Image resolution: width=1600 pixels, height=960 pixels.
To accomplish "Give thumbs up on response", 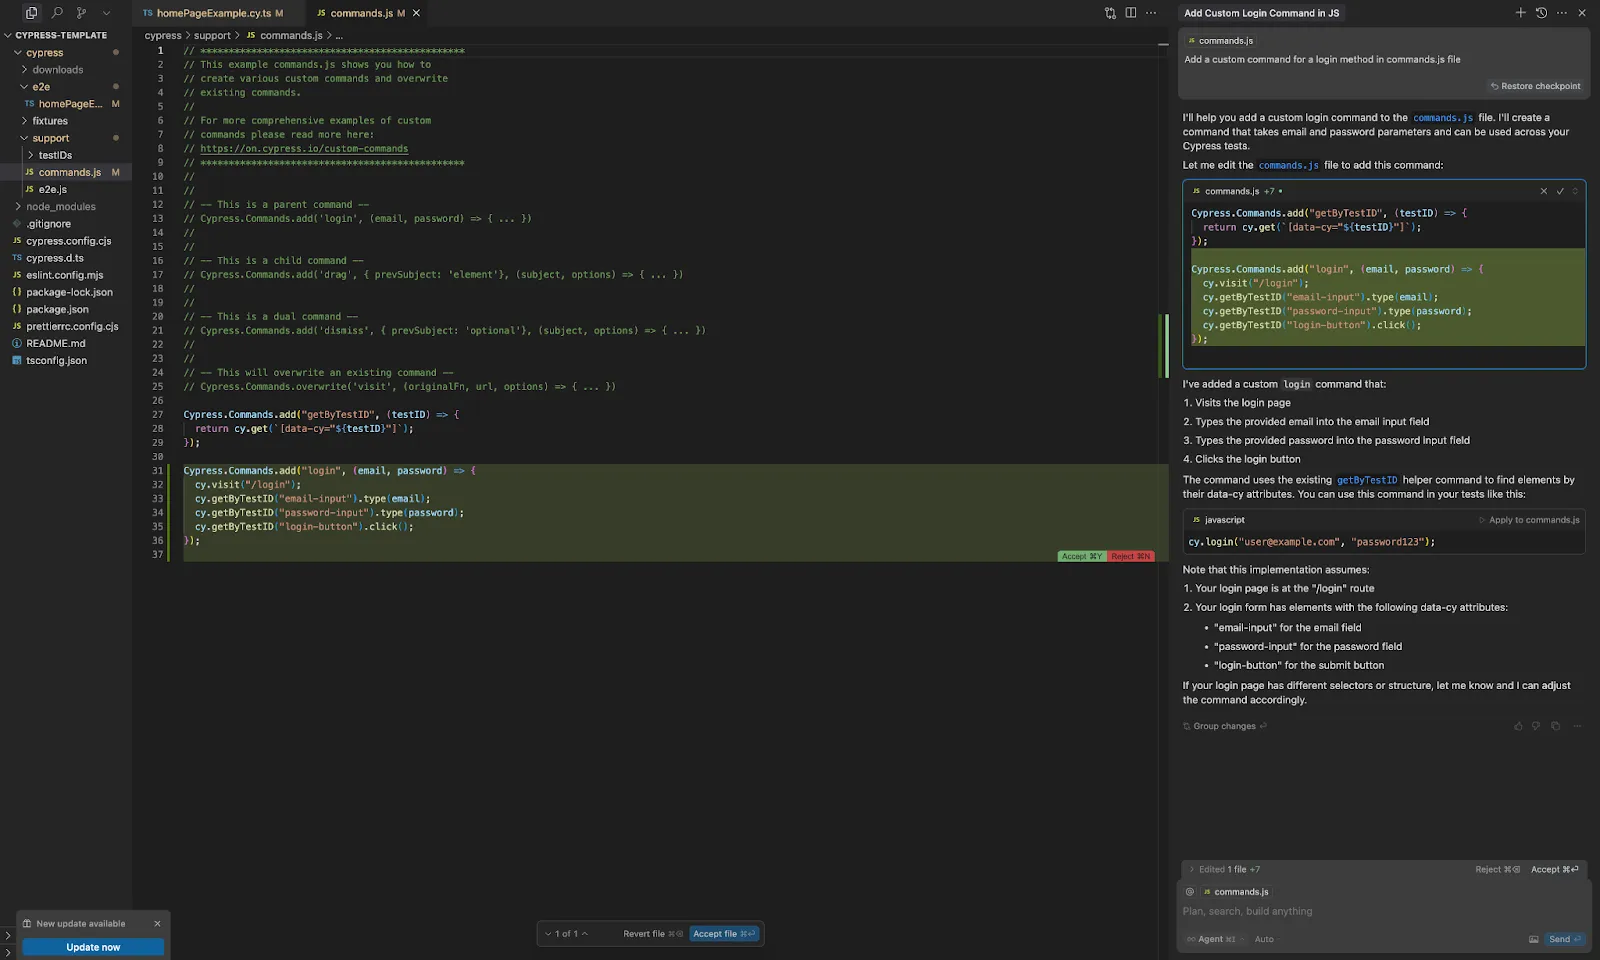I will coord(1518,726).
